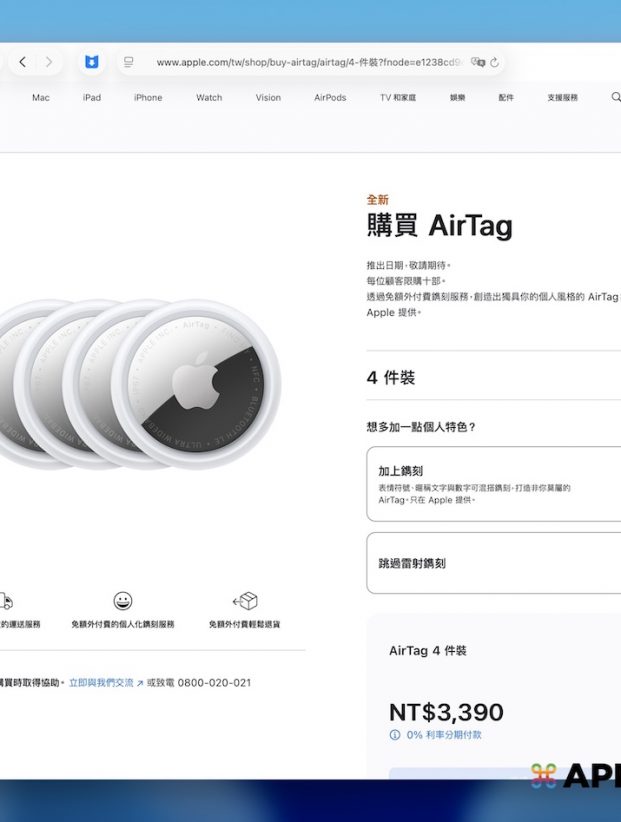This screenshot has width=621, height=822.
Task: Open the Apple site search magnifier
Action: click(615, 98)
